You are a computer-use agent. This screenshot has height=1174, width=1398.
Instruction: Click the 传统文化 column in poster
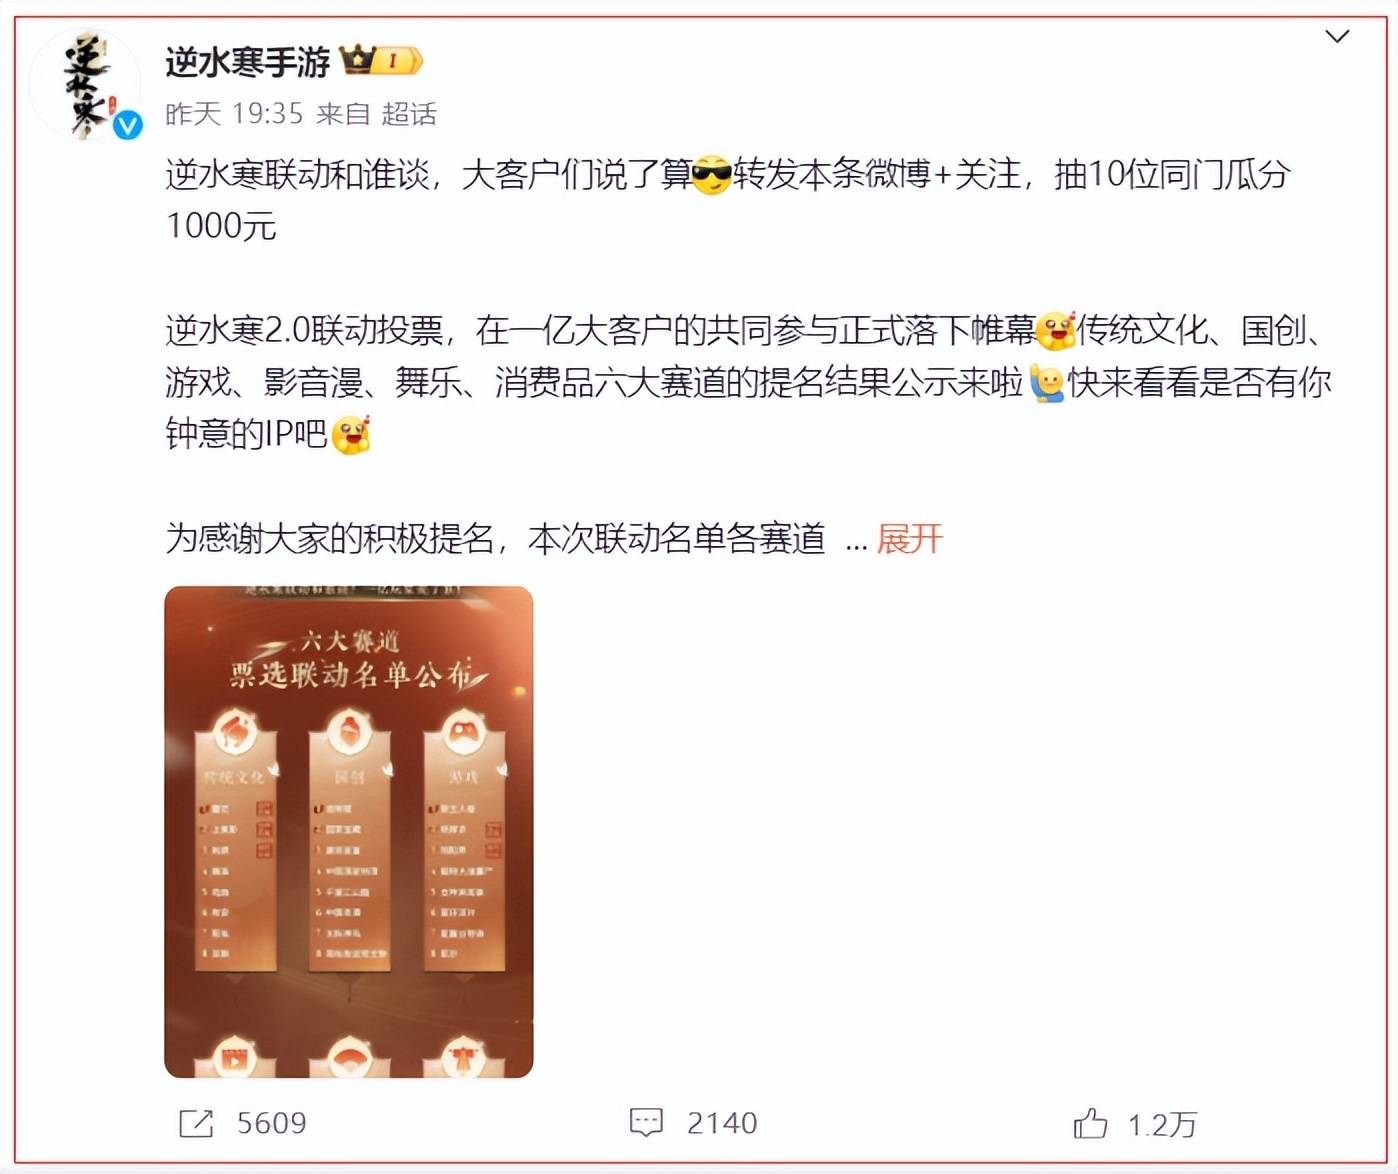pos(234,840)
